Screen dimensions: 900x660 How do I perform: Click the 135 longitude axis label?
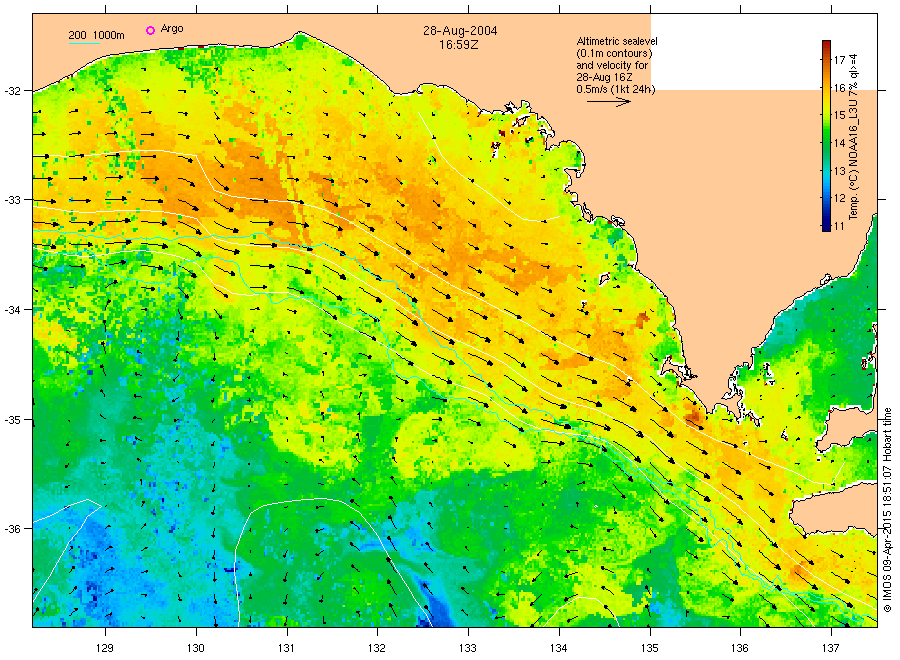(650, 648)
